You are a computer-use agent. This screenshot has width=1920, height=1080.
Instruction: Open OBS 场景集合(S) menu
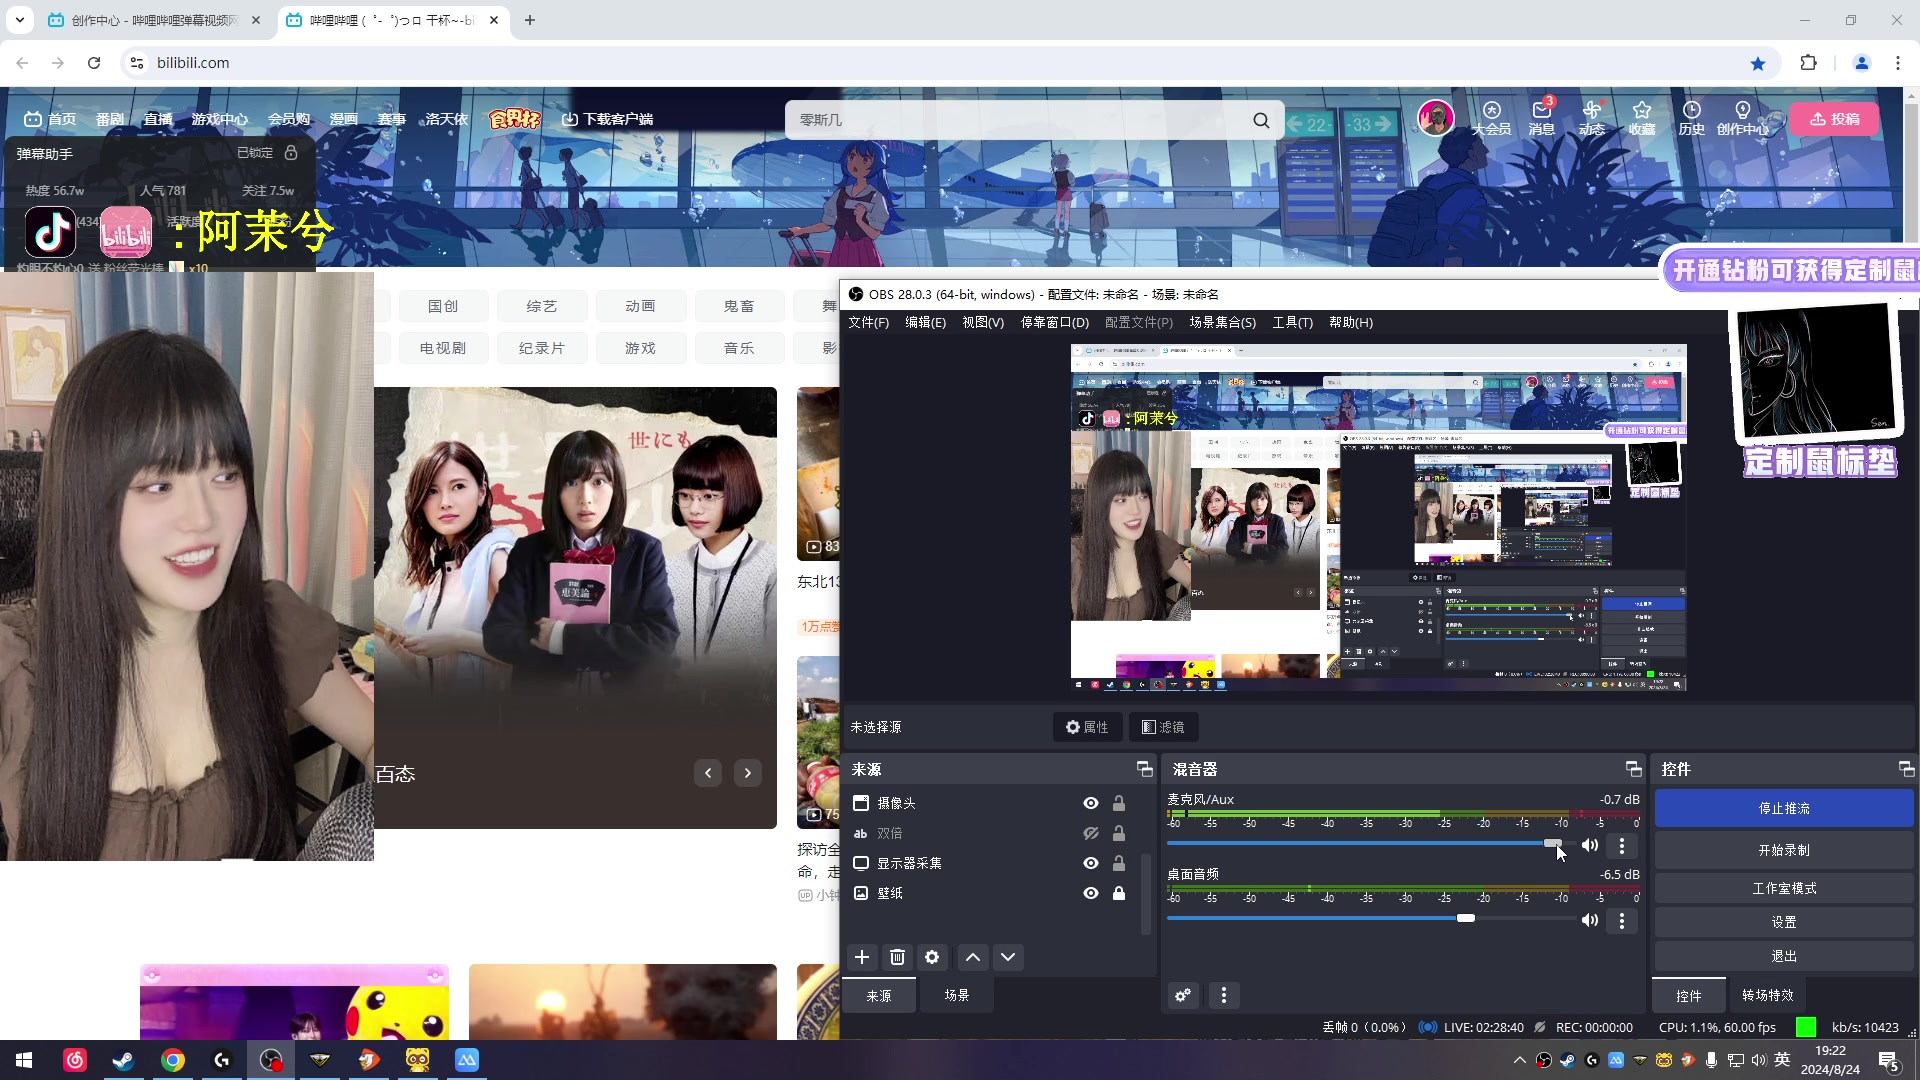pyautogui.click(x=1222, y=322)
